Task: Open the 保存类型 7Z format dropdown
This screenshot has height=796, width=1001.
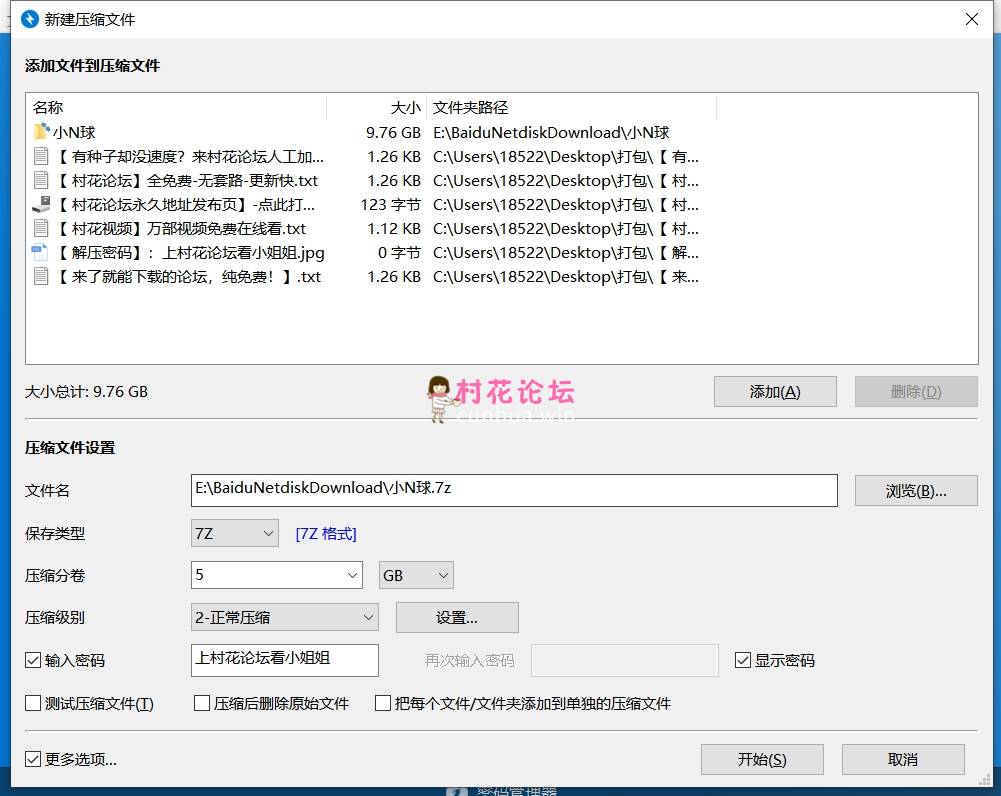Action: click(235, 533)
